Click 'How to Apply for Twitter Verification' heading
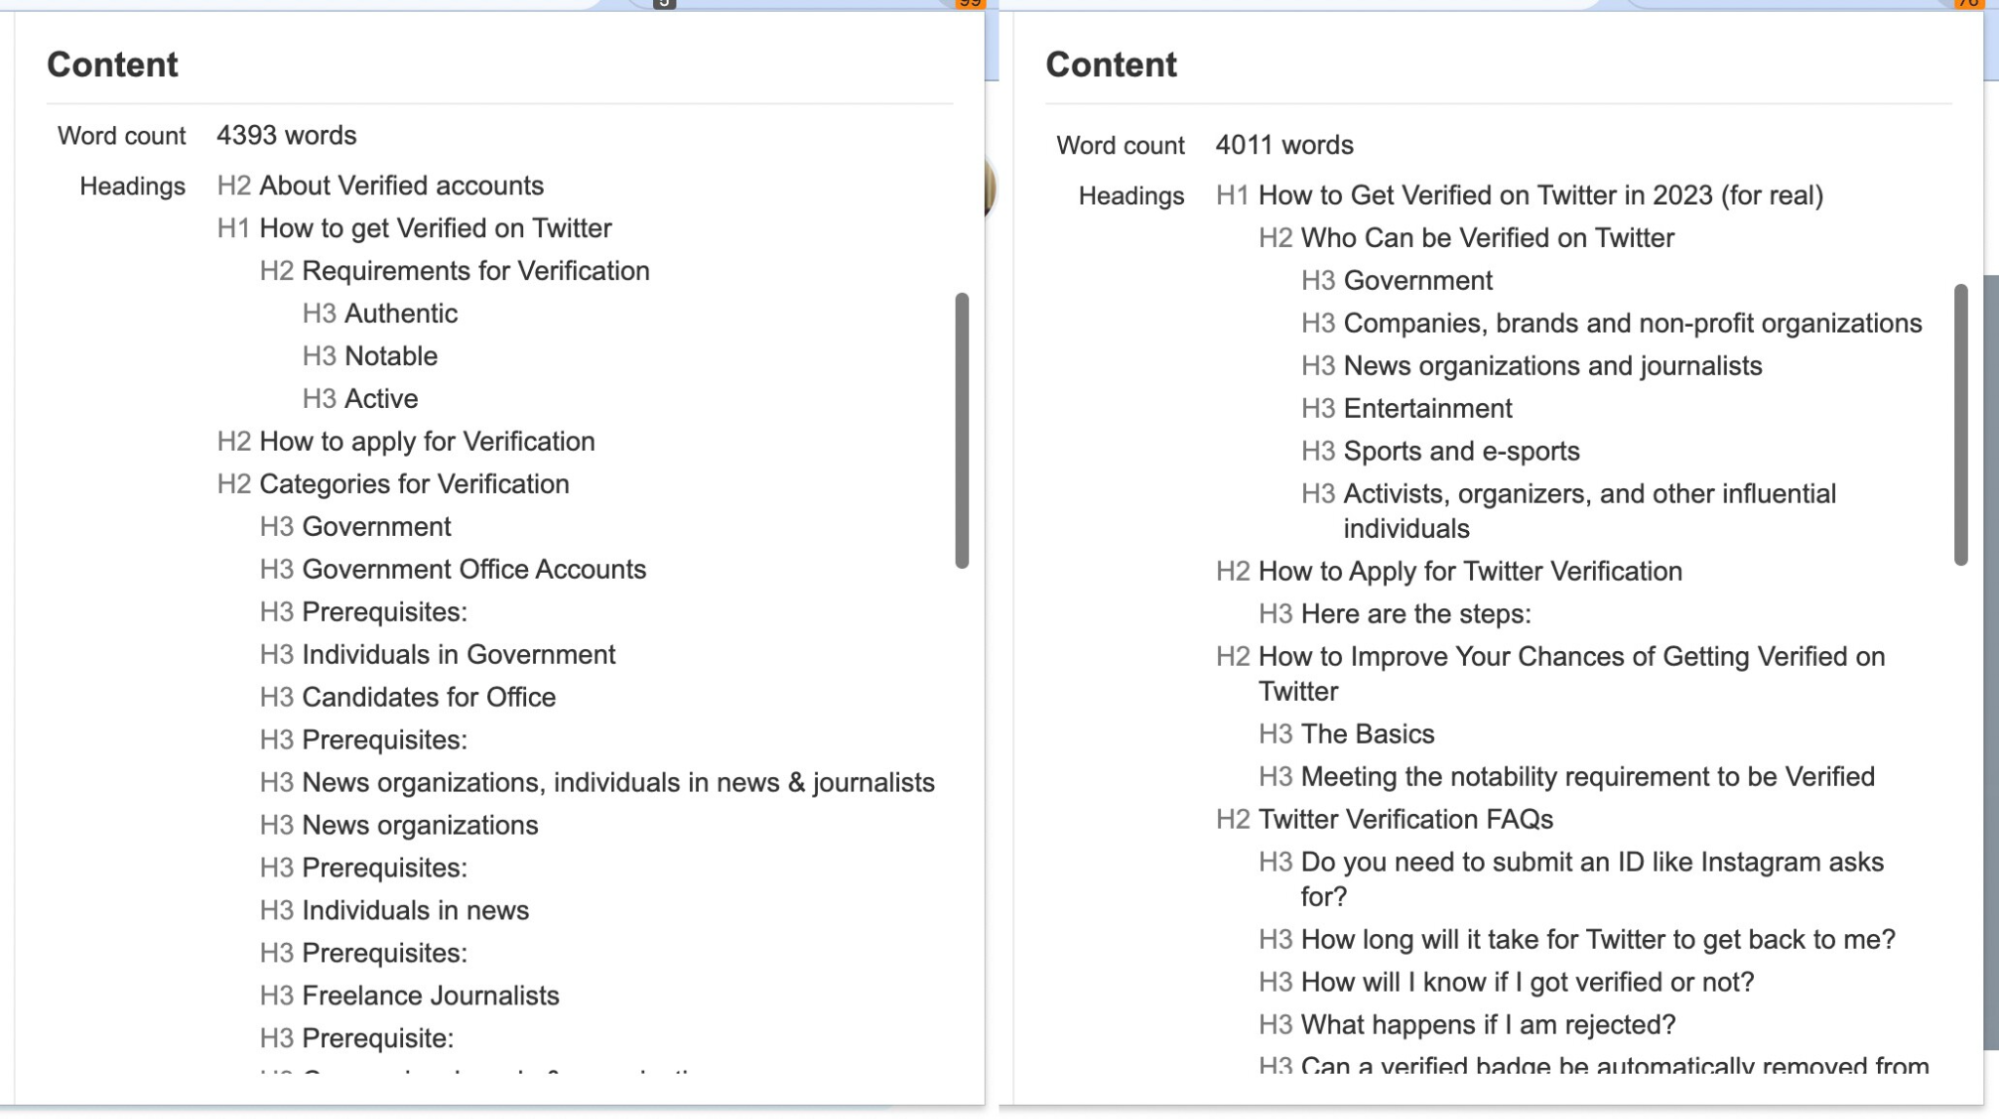 [1470, 572]
